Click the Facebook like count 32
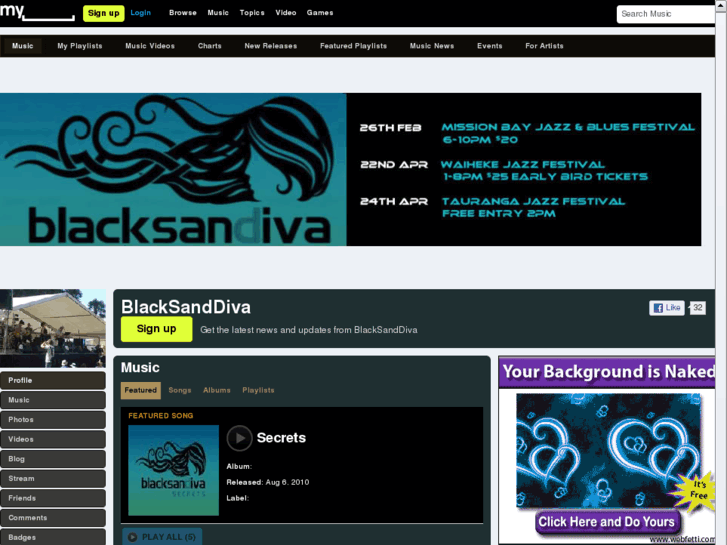This screenshot has width=727, height=545. click(x=698, y=308)
